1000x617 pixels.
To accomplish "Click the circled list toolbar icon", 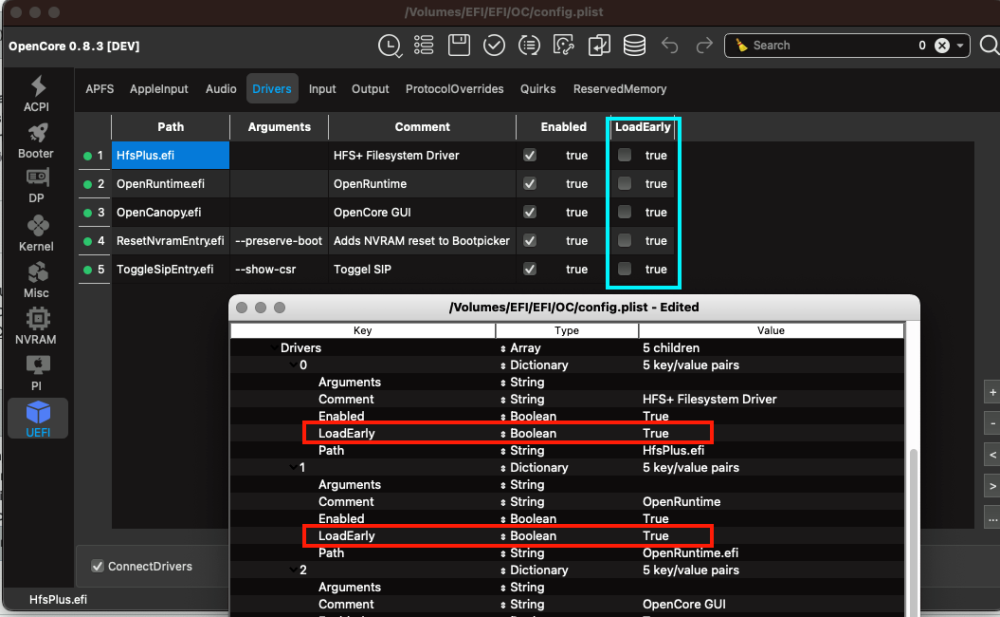I will [x=529, y=45].
